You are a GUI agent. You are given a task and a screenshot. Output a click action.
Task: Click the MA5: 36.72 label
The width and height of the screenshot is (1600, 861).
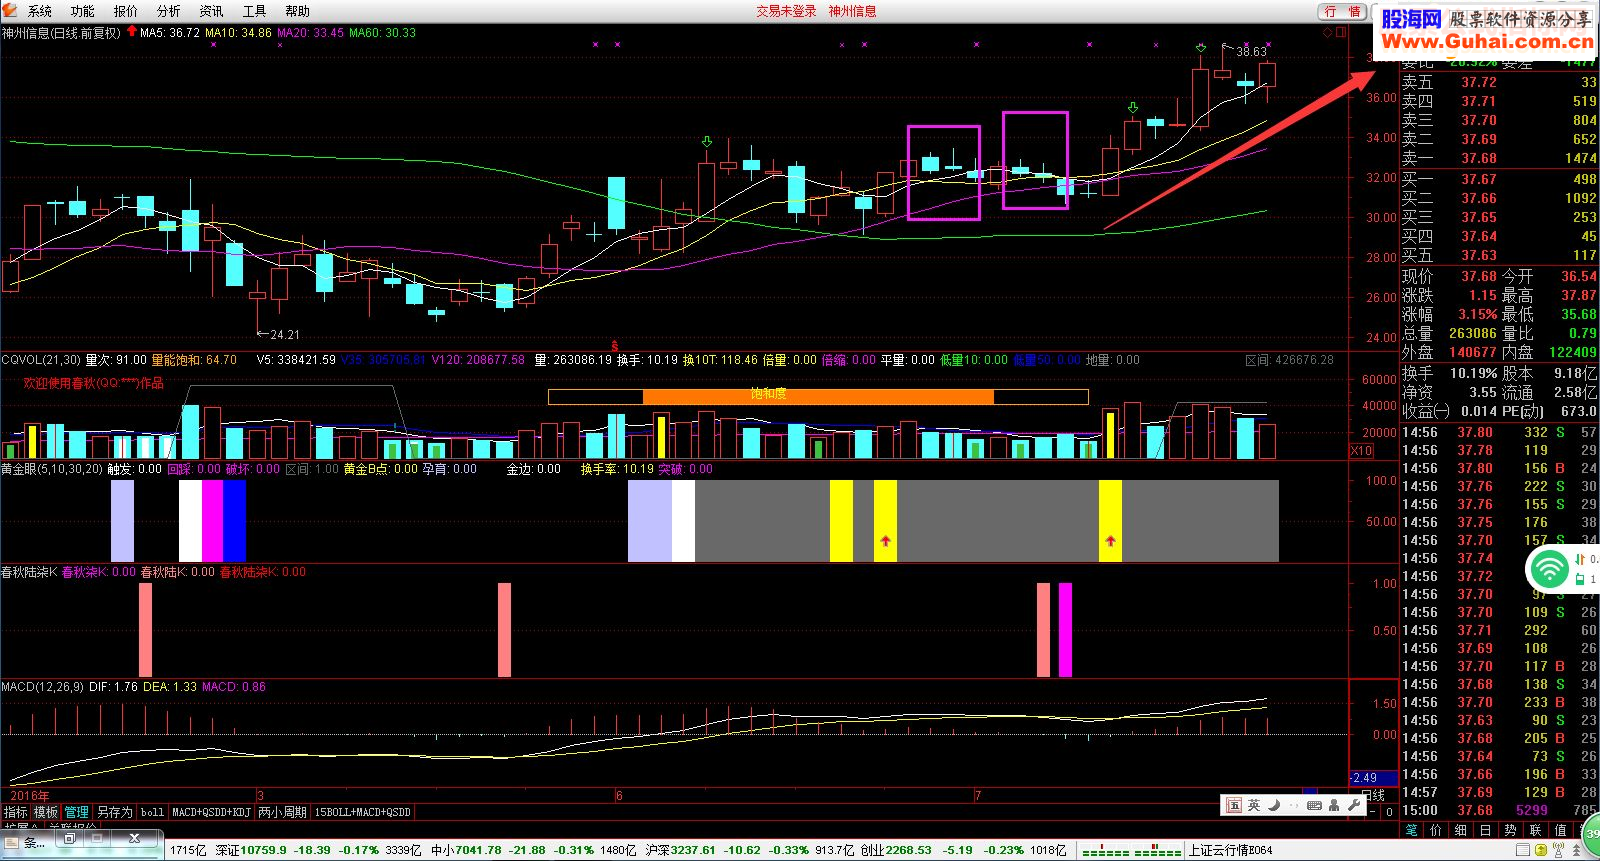click(170, 33)
